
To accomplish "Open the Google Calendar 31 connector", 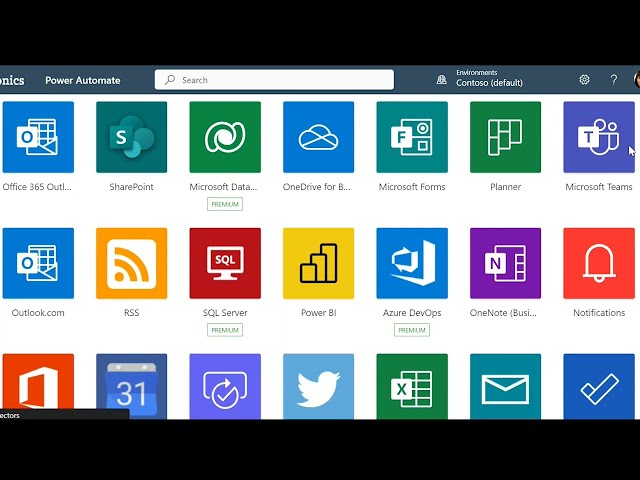I will coord(131,386).
